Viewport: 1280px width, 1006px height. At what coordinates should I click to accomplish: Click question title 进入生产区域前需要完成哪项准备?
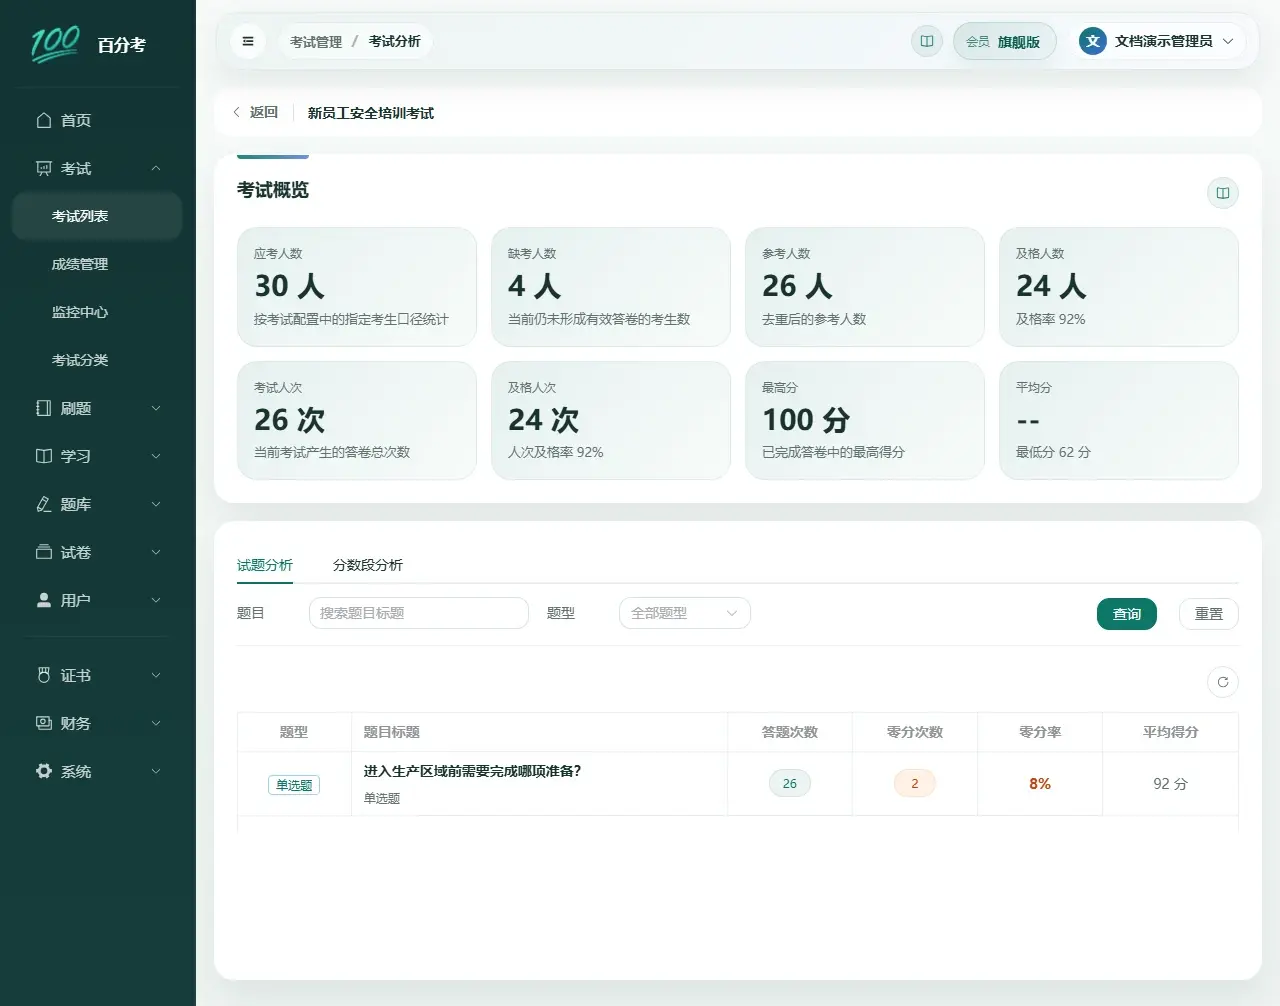pos(472,771)
